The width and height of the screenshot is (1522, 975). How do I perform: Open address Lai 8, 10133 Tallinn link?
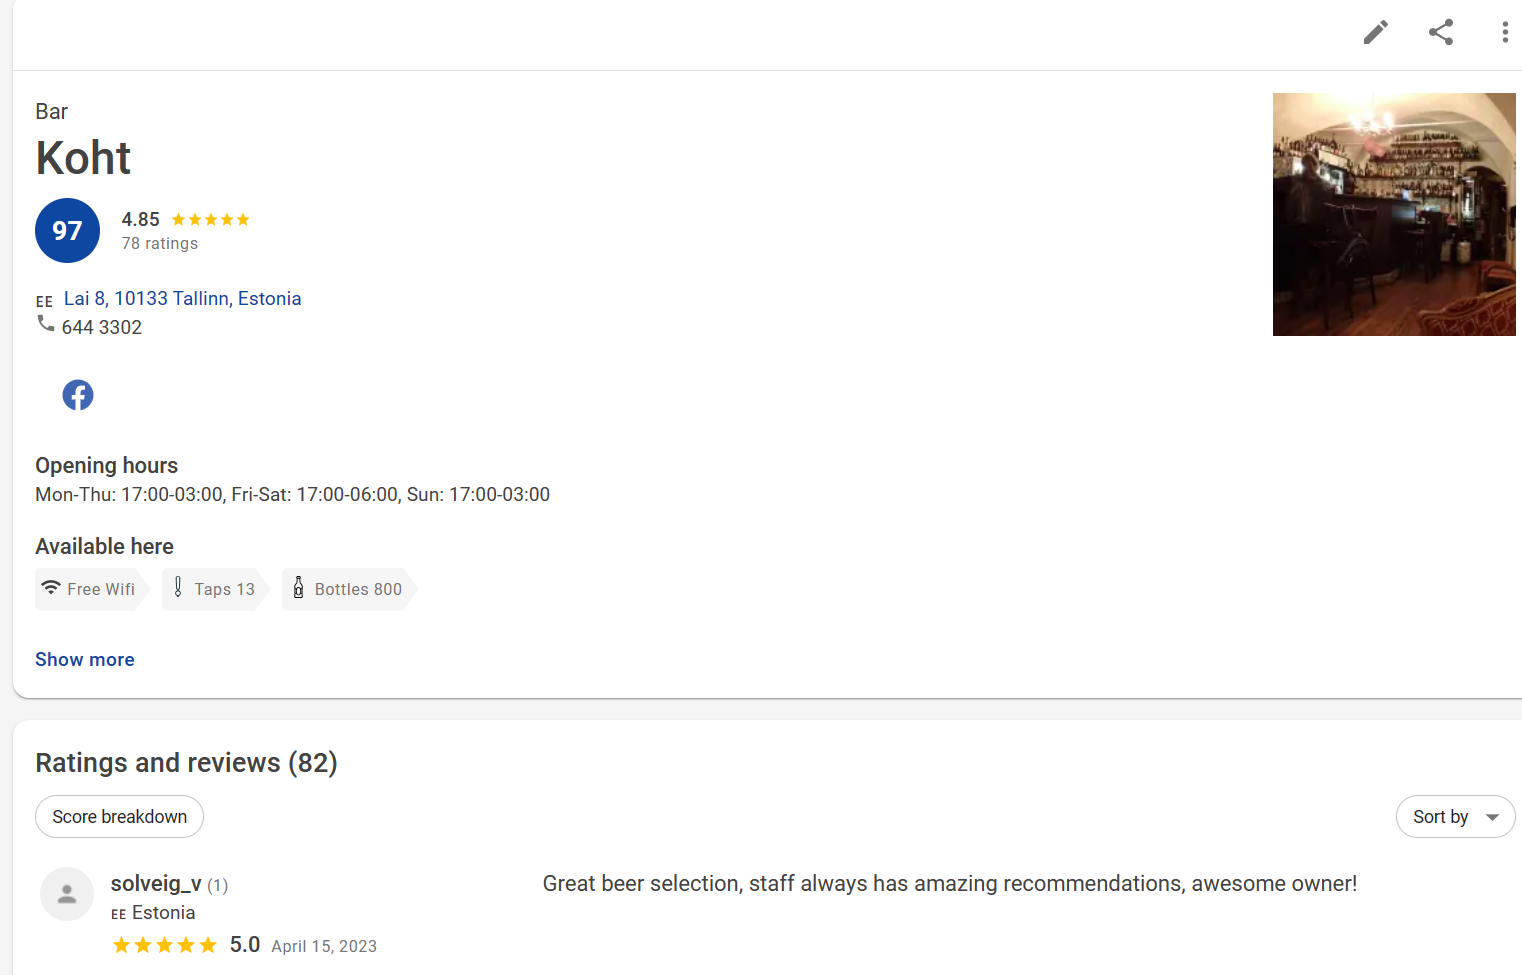182,298
